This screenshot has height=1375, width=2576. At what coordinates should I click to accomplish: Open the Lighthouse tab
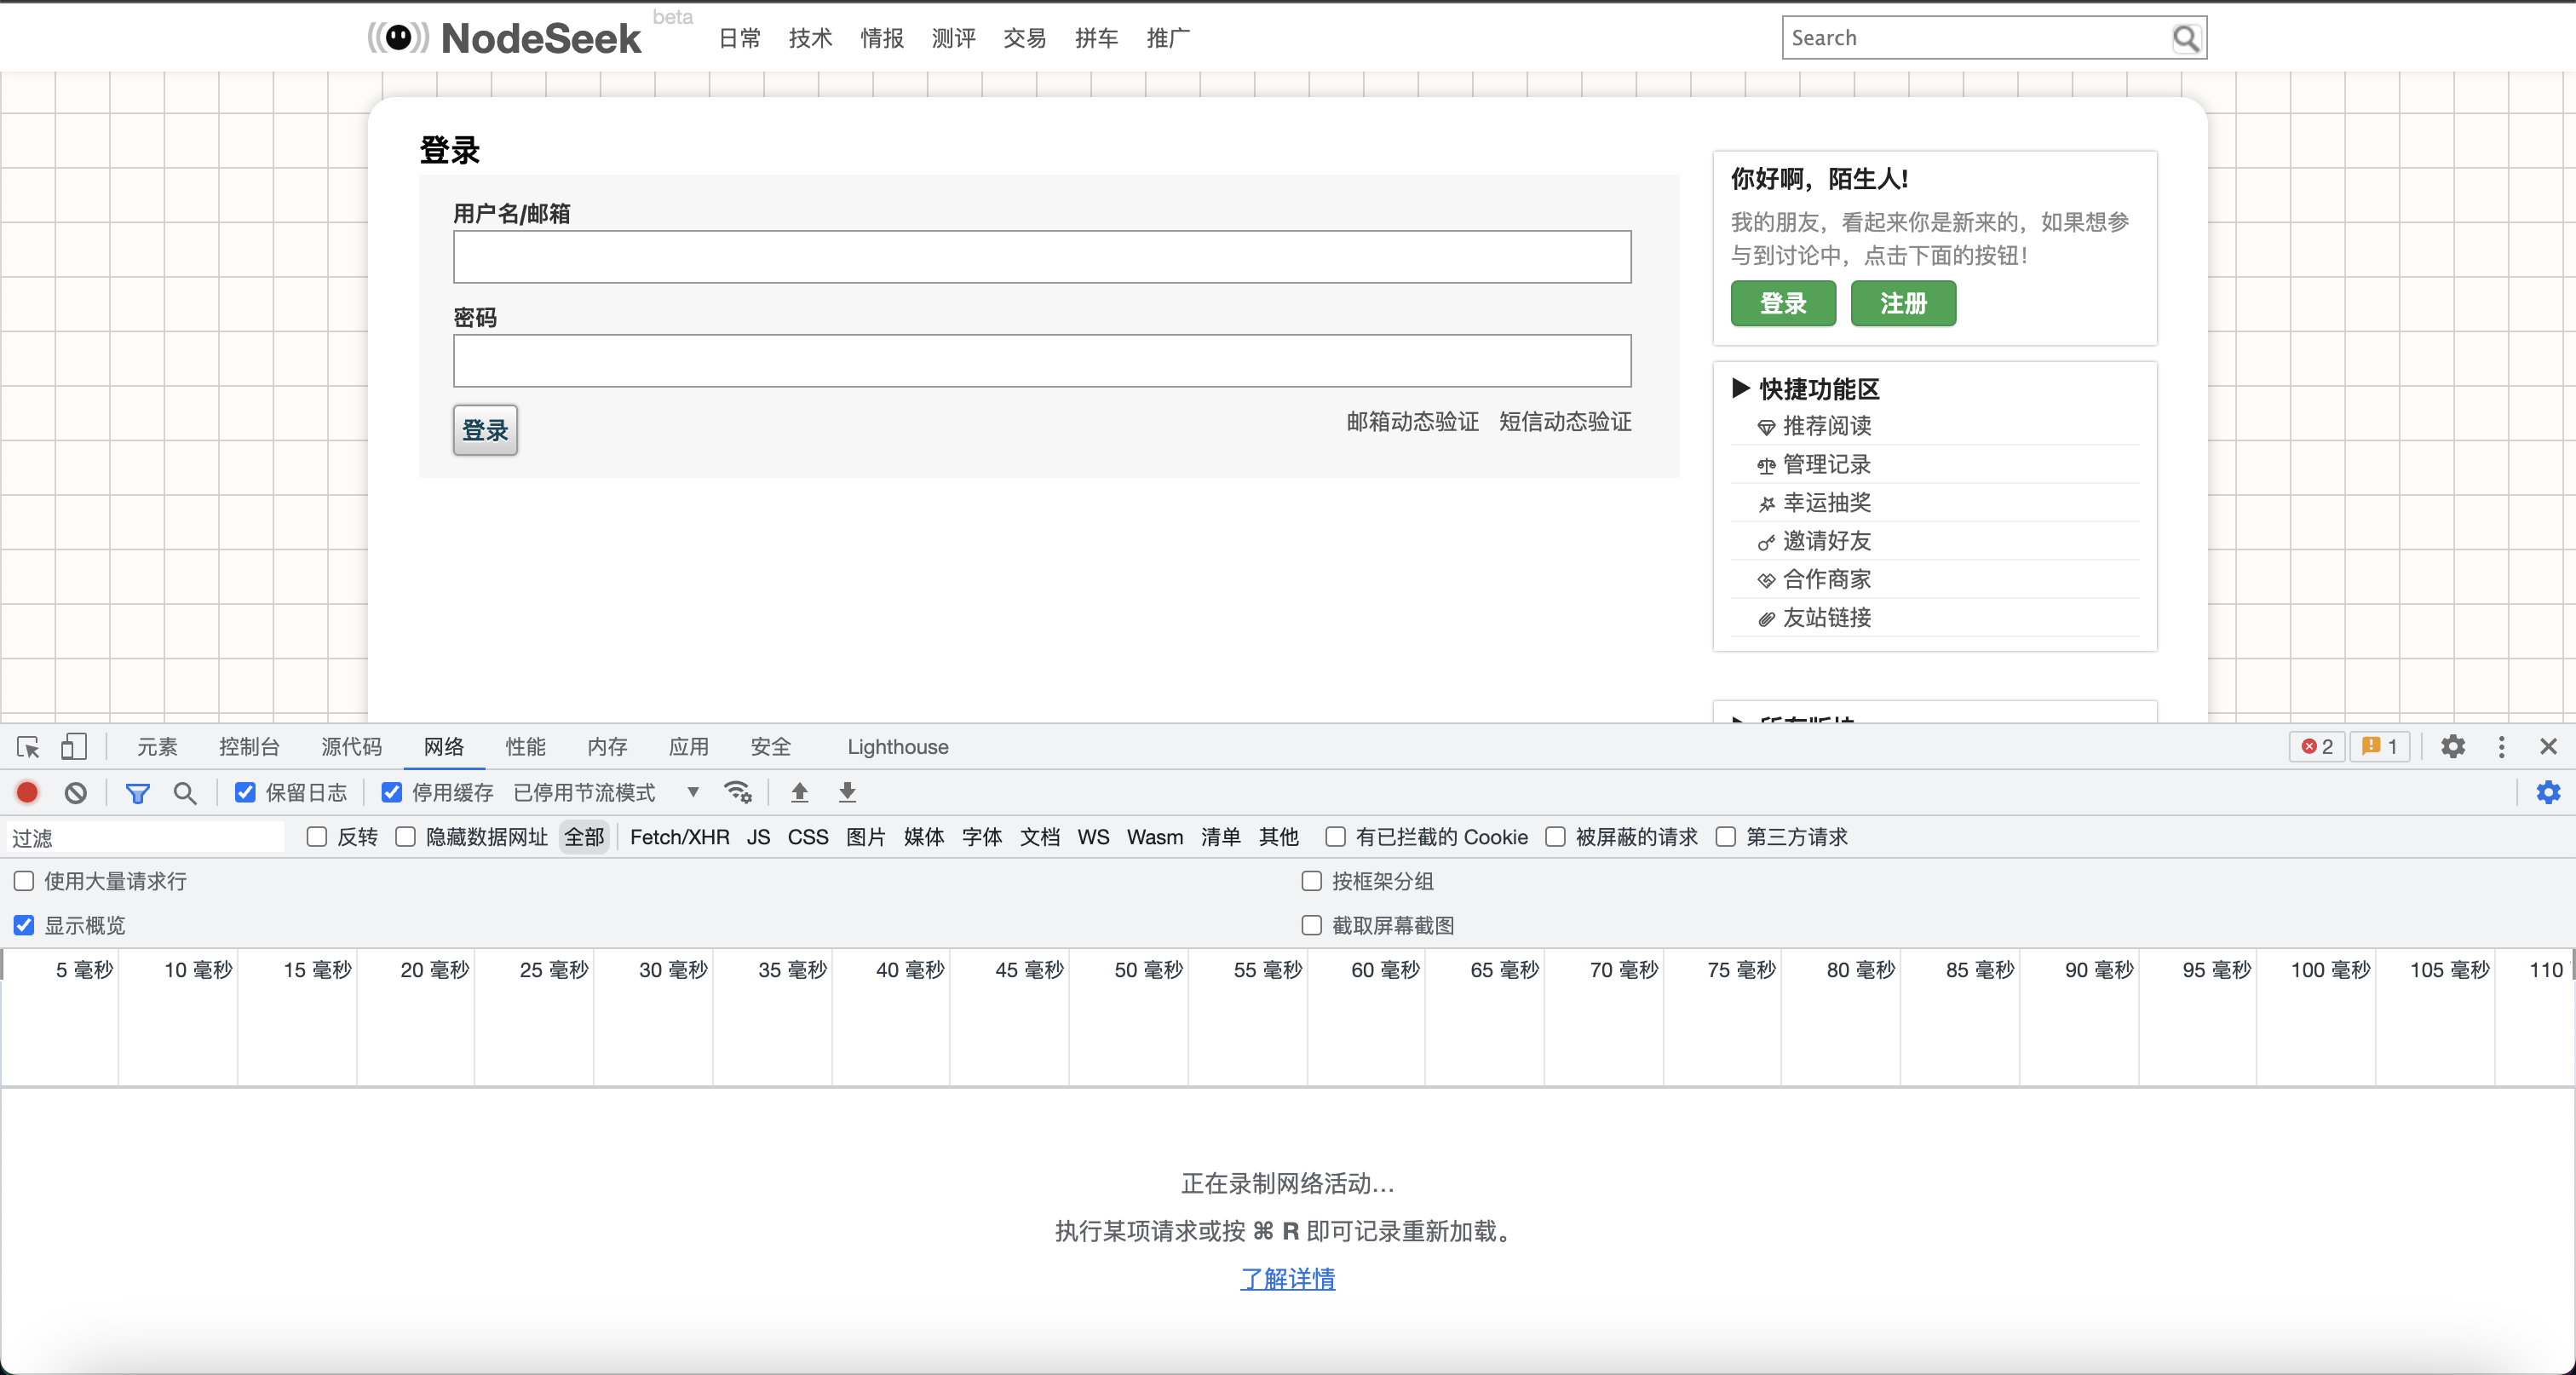click(x=898, y=747)
